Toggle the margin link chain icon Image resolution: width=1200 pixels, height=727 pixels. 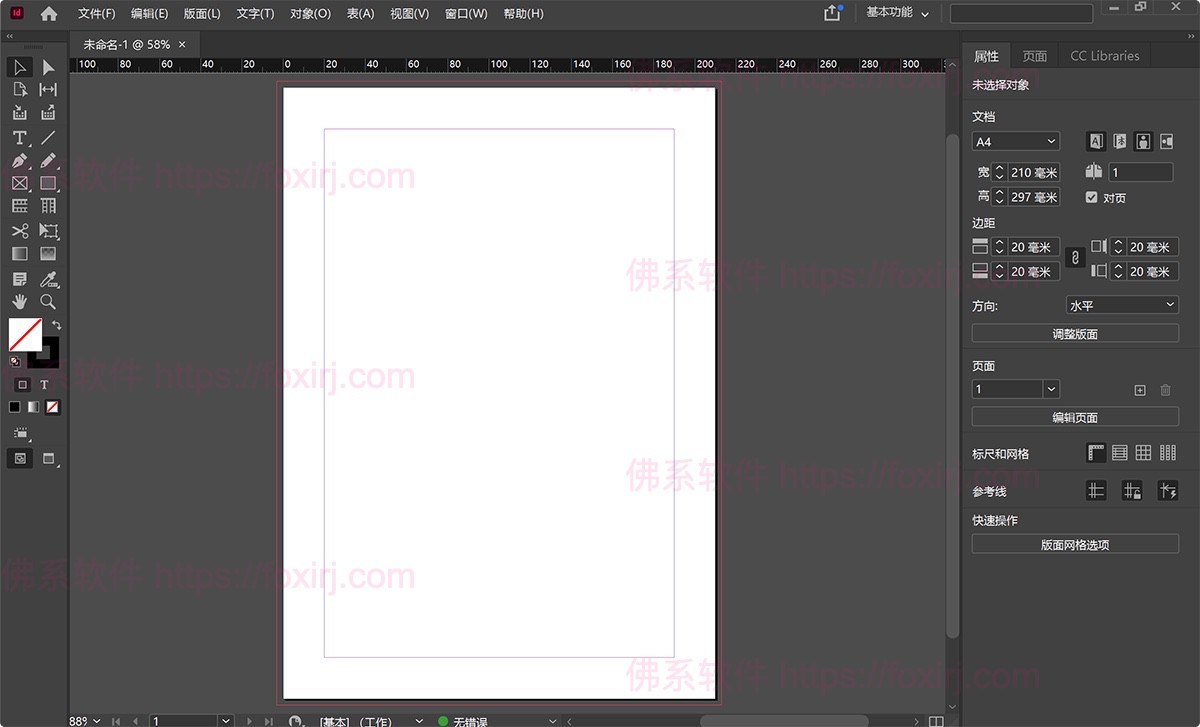click(1075, 257)
